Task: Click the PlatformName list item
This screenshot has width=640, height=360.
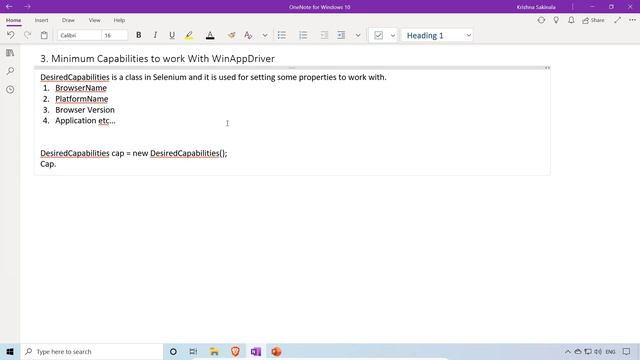Action: [x=82, y=99]
